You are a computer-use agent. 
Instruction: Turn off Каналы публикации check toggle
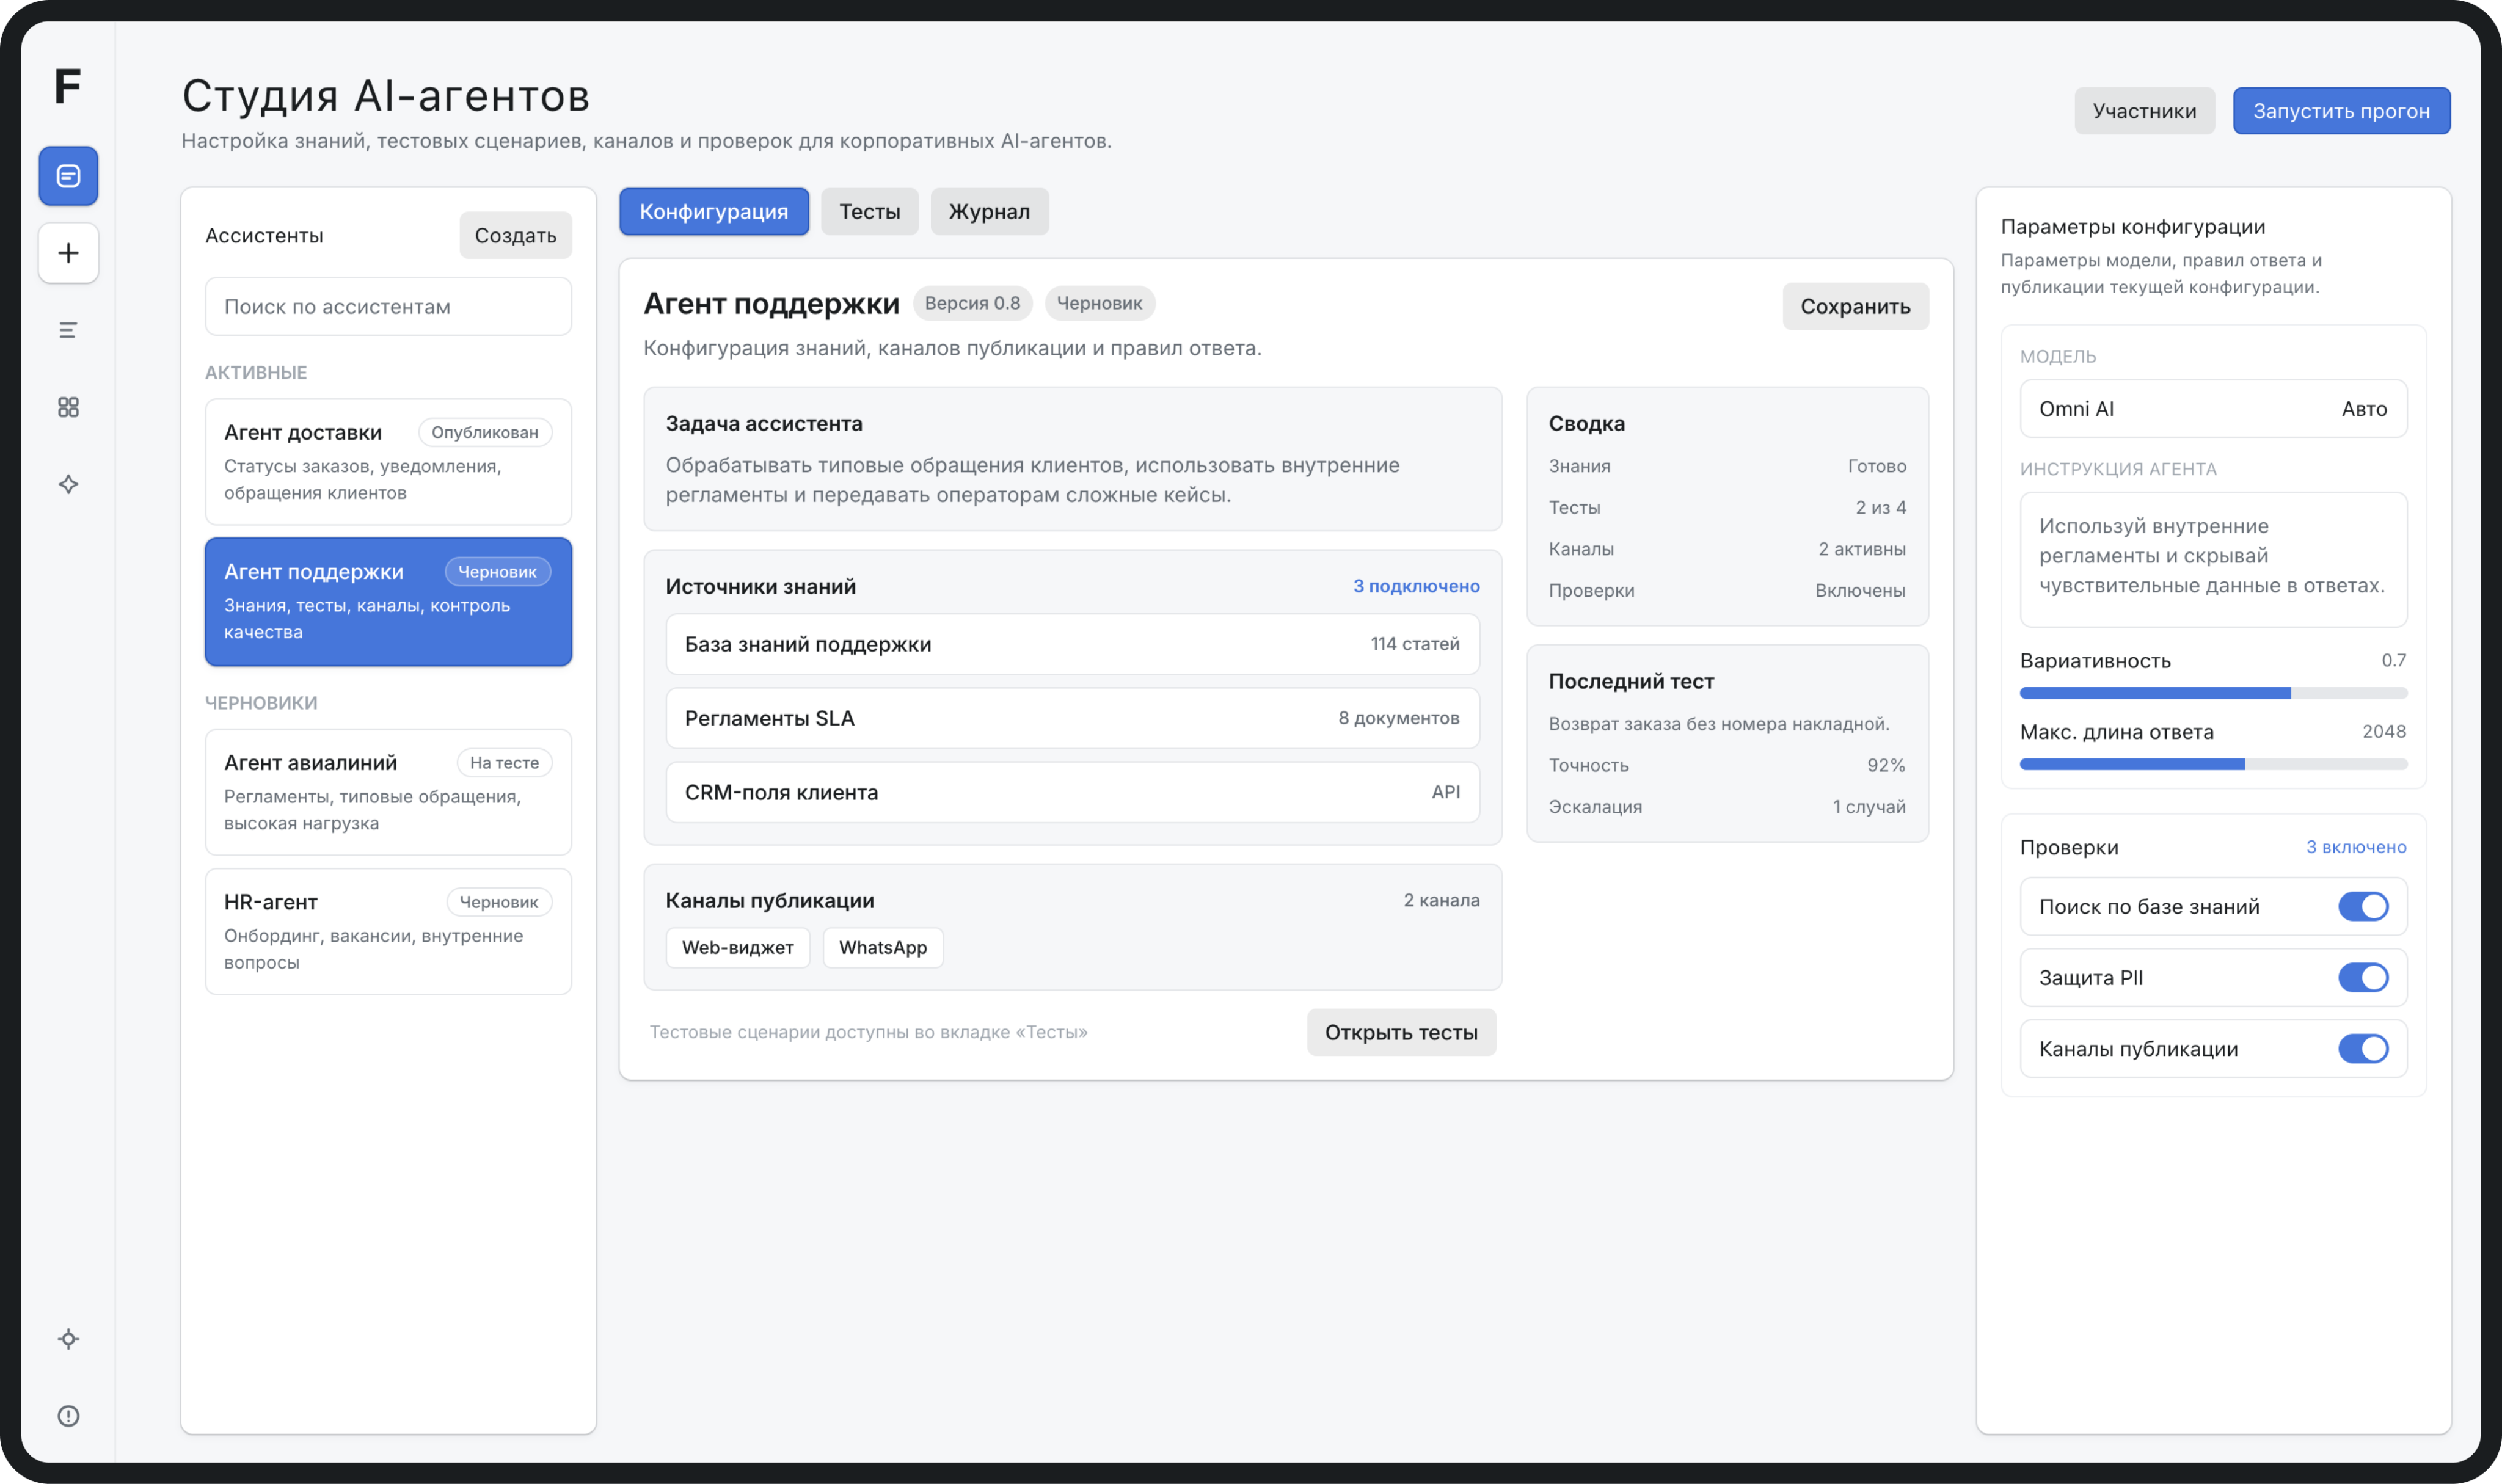click(x=2362, y=1048)
